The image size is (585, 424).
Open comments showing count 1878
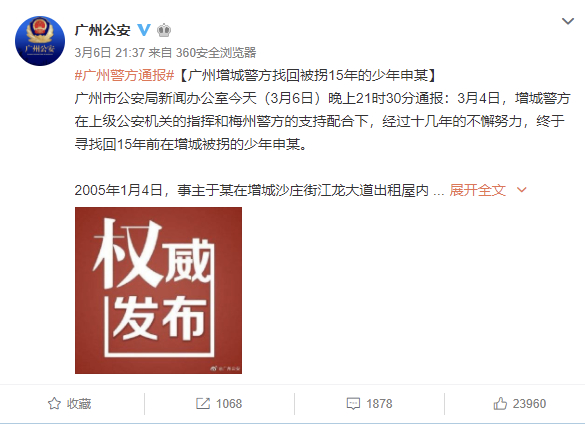click(369, 404)
